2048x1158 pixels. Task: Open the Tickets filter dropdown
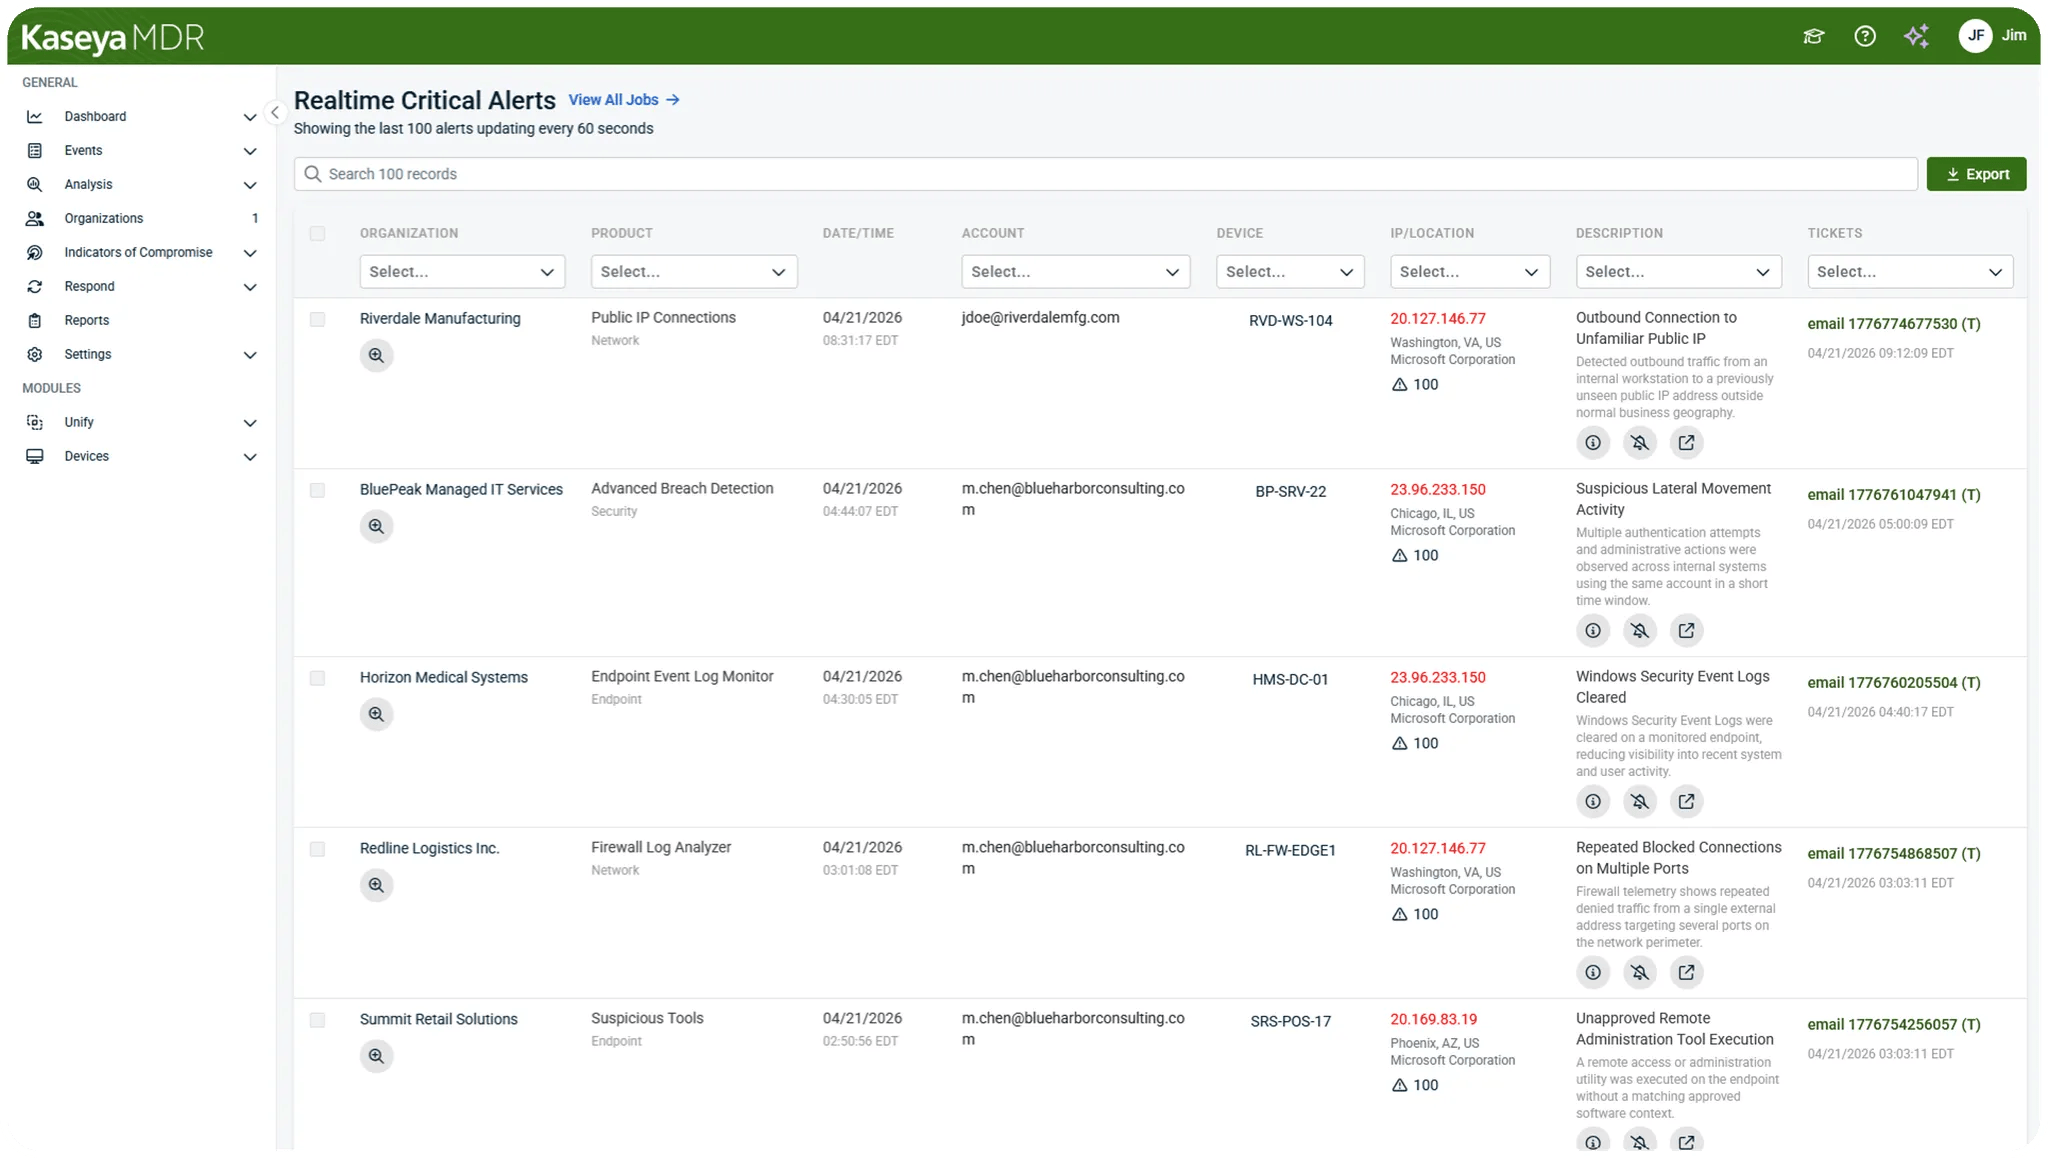click(1910, 272)
